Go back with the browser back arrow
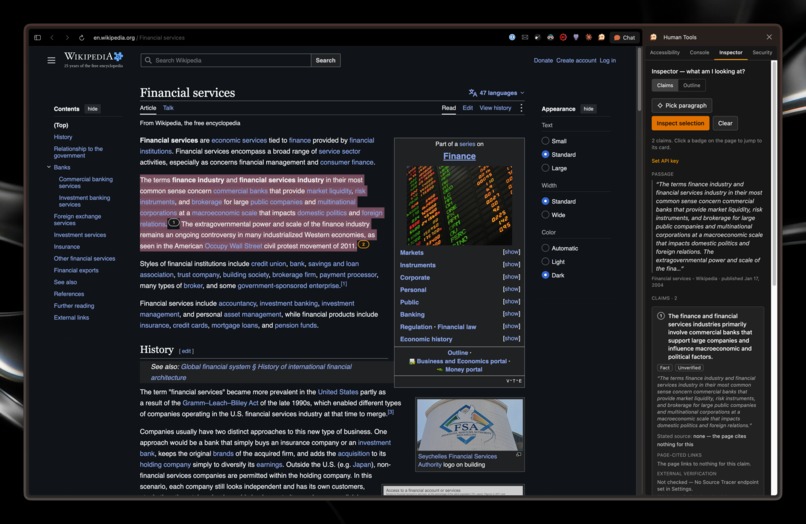The height and width of the screenshot is (524, 806). 52,38
